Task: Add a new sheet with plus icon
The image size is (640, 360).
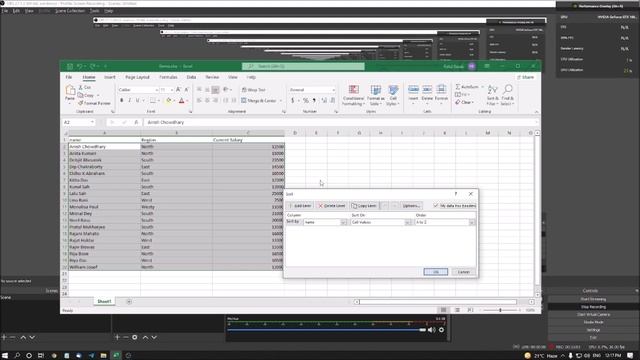Action: [129, 302]
